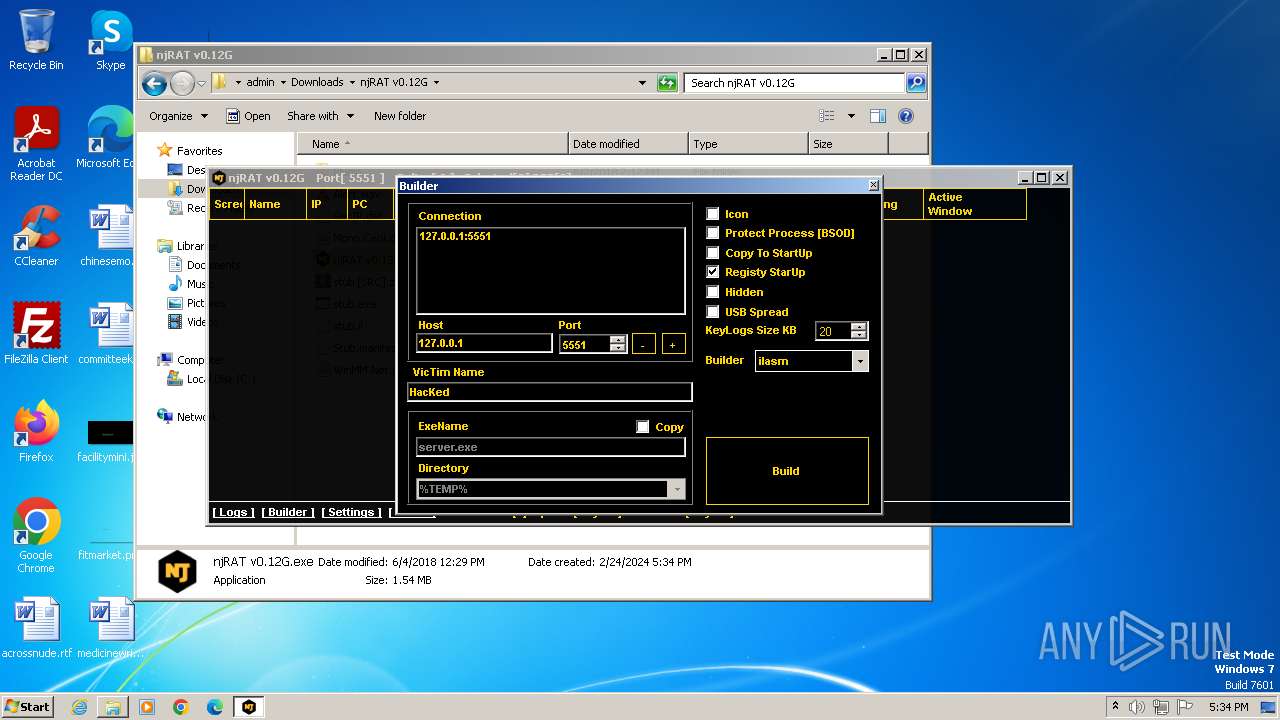Launch CCleaner from the desktop
Image resolution: width=1280 pixels, height=720 pixels.
(36, 236)
